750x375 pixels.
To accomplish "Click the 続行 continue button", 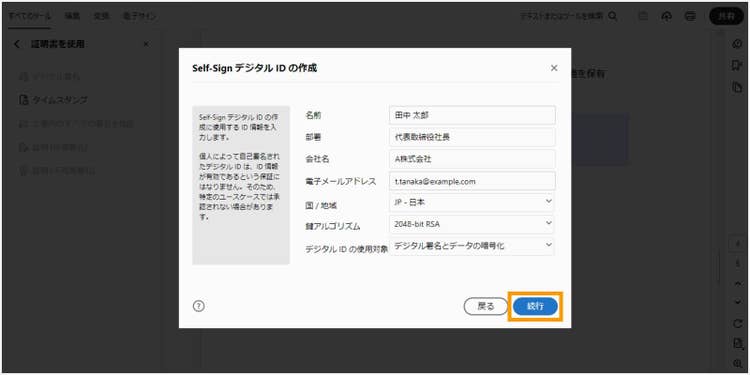I will click(x=535, y=307).
